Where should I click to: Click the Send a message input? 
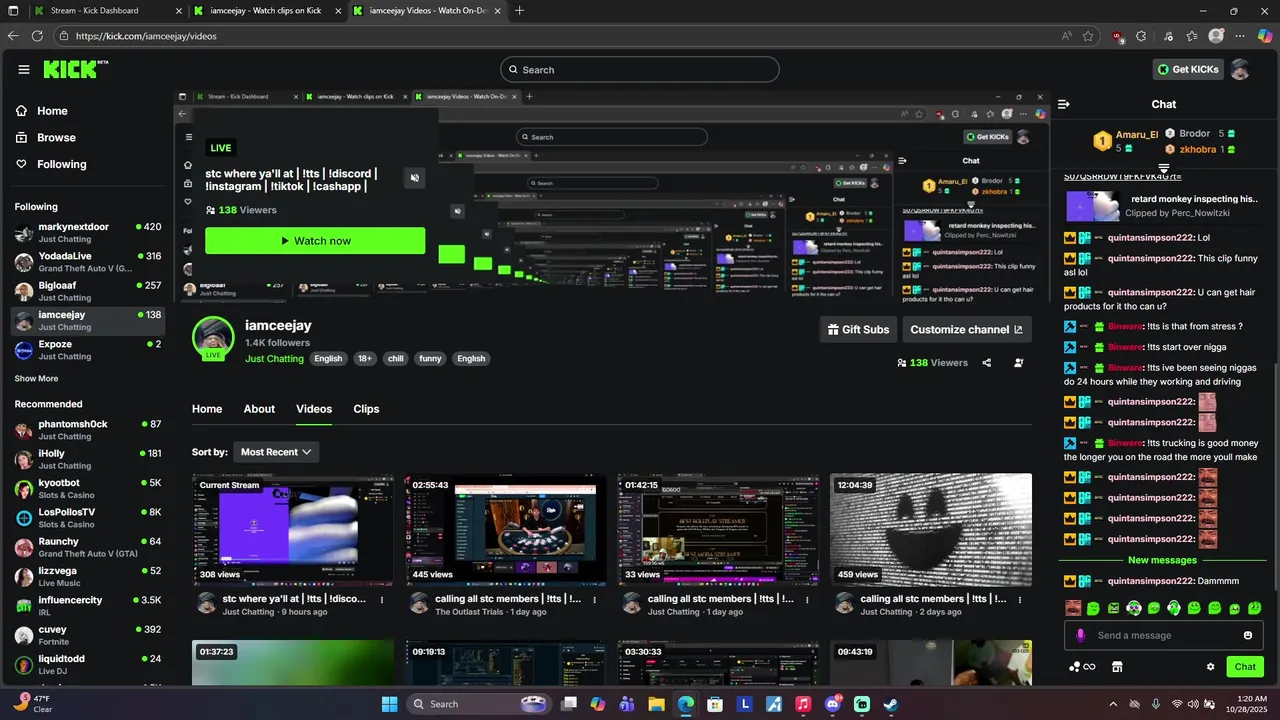click(x=1165, y=635)
